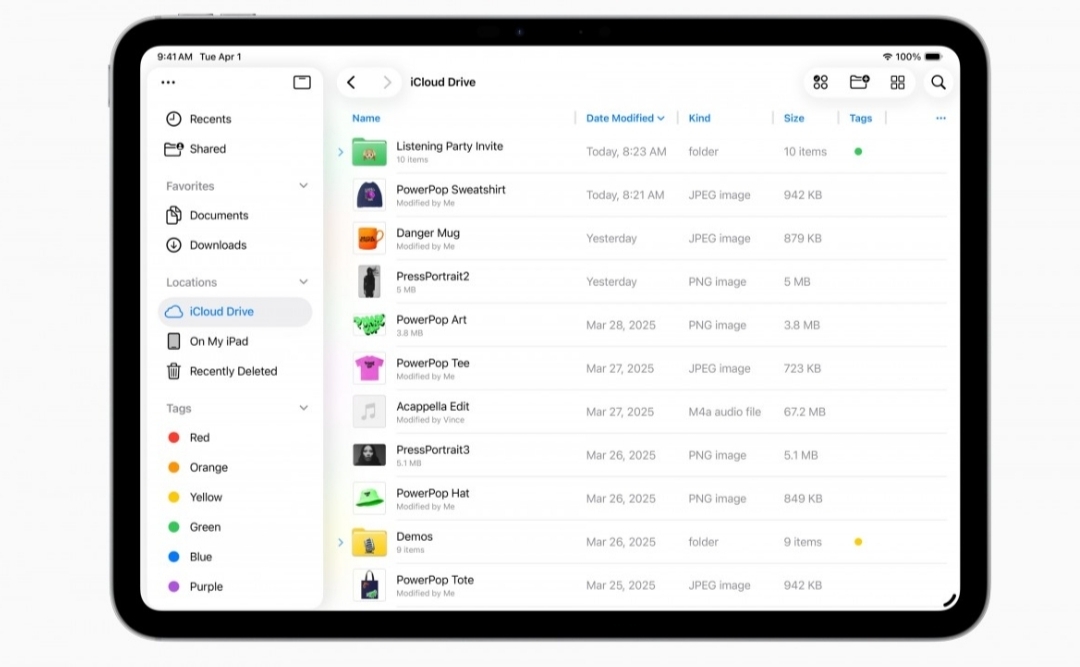
Task: Select the Danger Mug file name
Action: (428, 233)
